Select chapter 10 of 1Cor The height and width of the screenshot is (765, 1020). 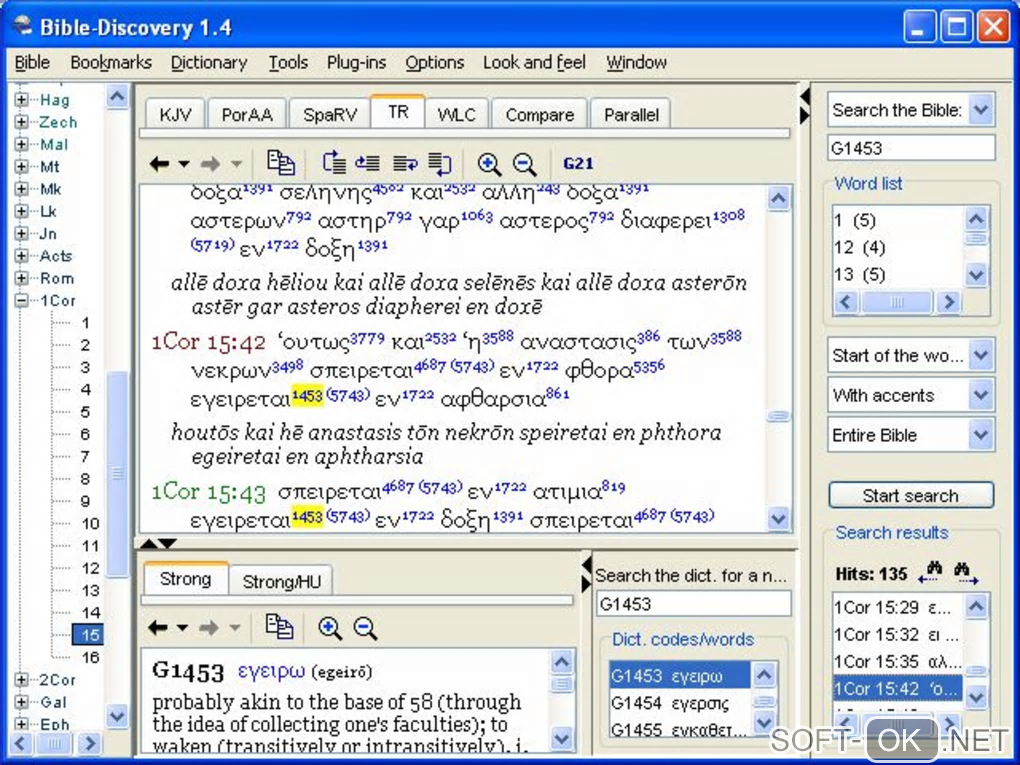point(90,524)
